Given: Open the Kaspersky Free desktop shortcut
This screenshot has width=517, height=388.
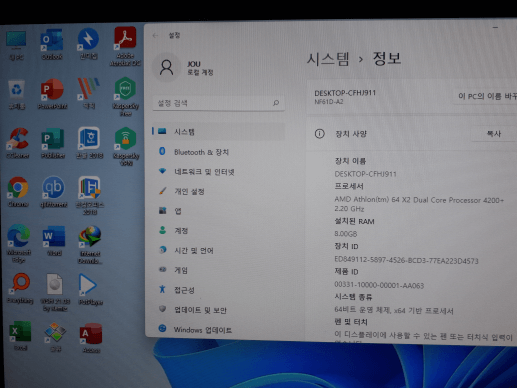Looking at the screenshot, I should point(125,96).
